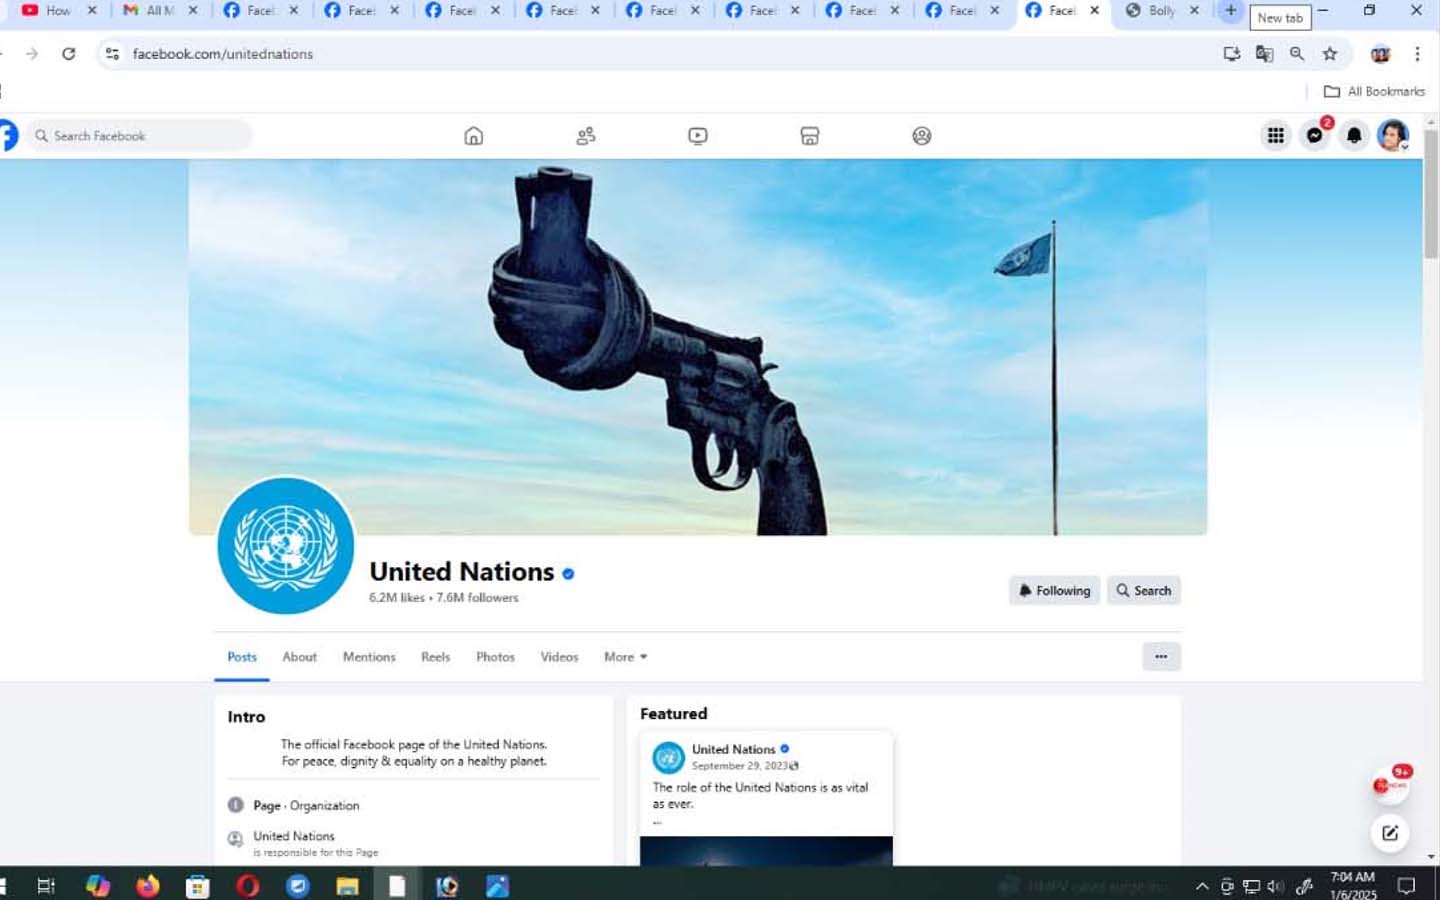Open the Chrome zoom magnifier icon
The width and height of the screenshot is (1440, 900).
(x=1297, y=54)
